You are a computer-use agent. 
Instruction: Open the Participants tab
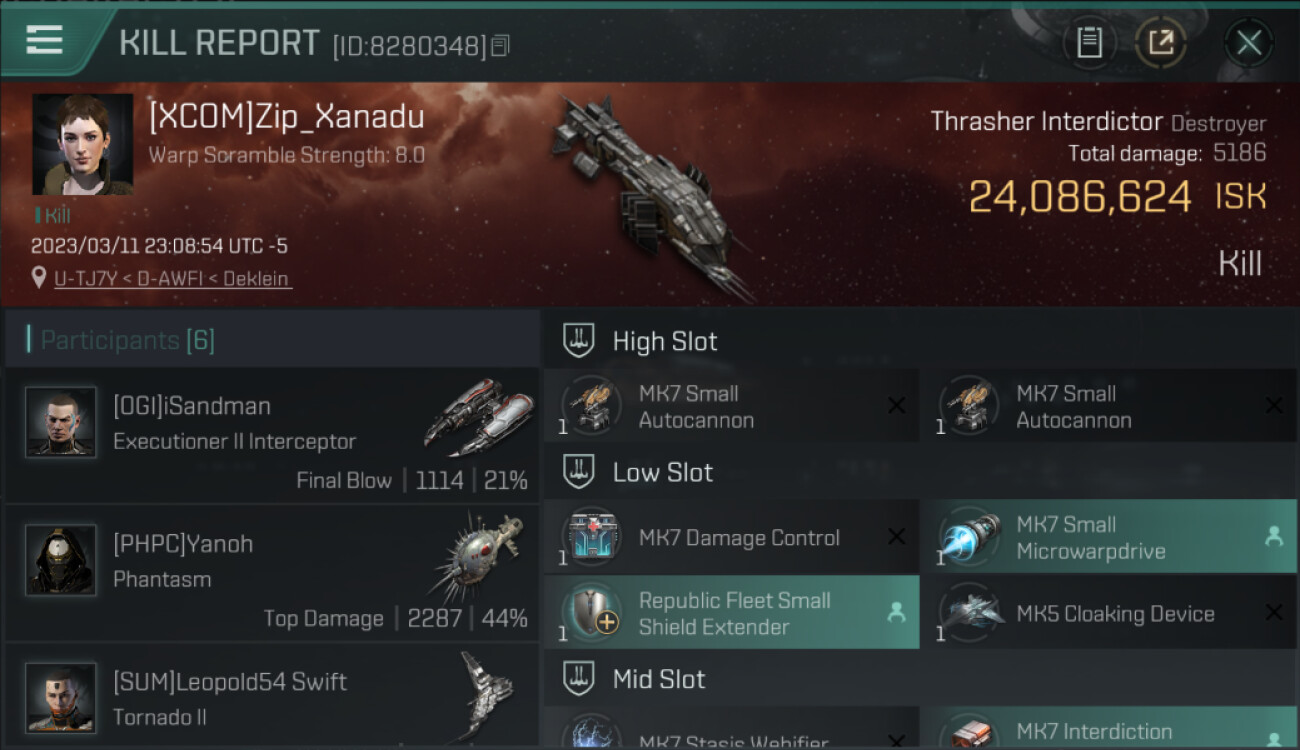[x=127, y=340]
